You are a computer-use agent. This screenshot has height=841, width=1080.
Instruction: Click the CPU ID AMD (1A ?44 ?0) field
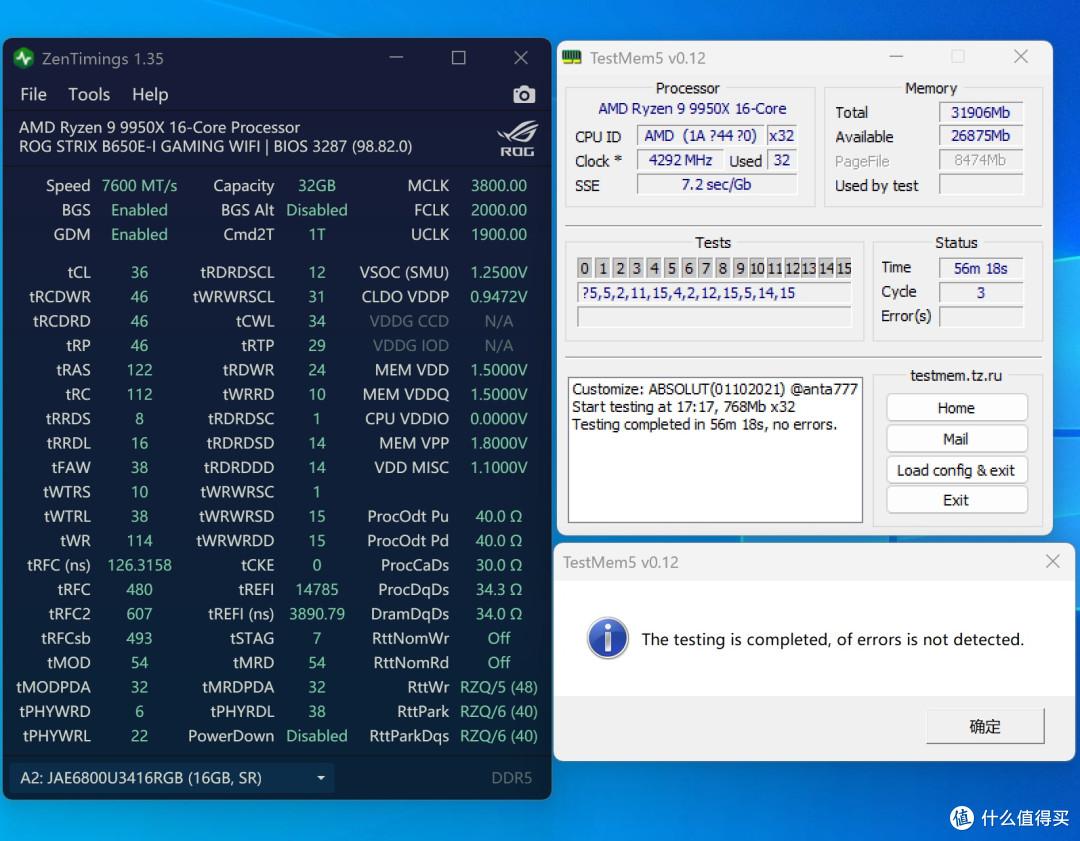point(700,136)
